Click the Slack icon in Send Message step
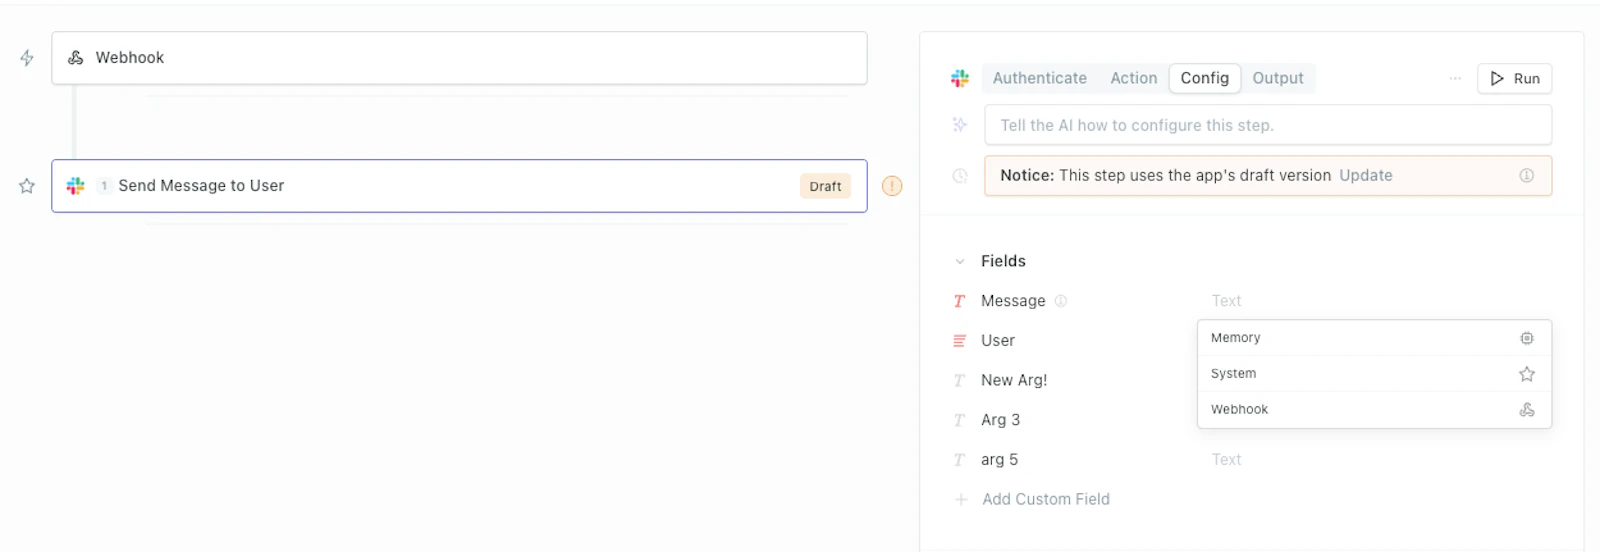This screenshot has width=1600, height=552. pyautogui.click(x=75, y=186)
